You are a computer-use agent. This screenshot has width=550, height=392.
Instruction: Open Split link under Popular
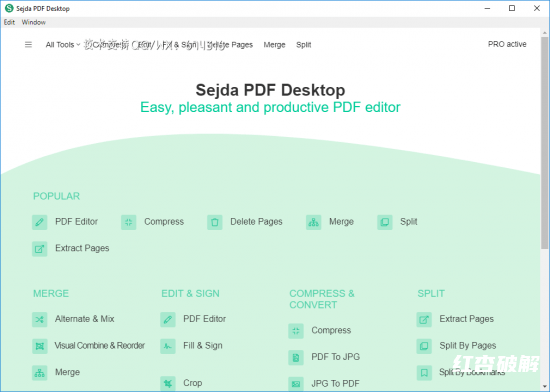tap(409, 222)
